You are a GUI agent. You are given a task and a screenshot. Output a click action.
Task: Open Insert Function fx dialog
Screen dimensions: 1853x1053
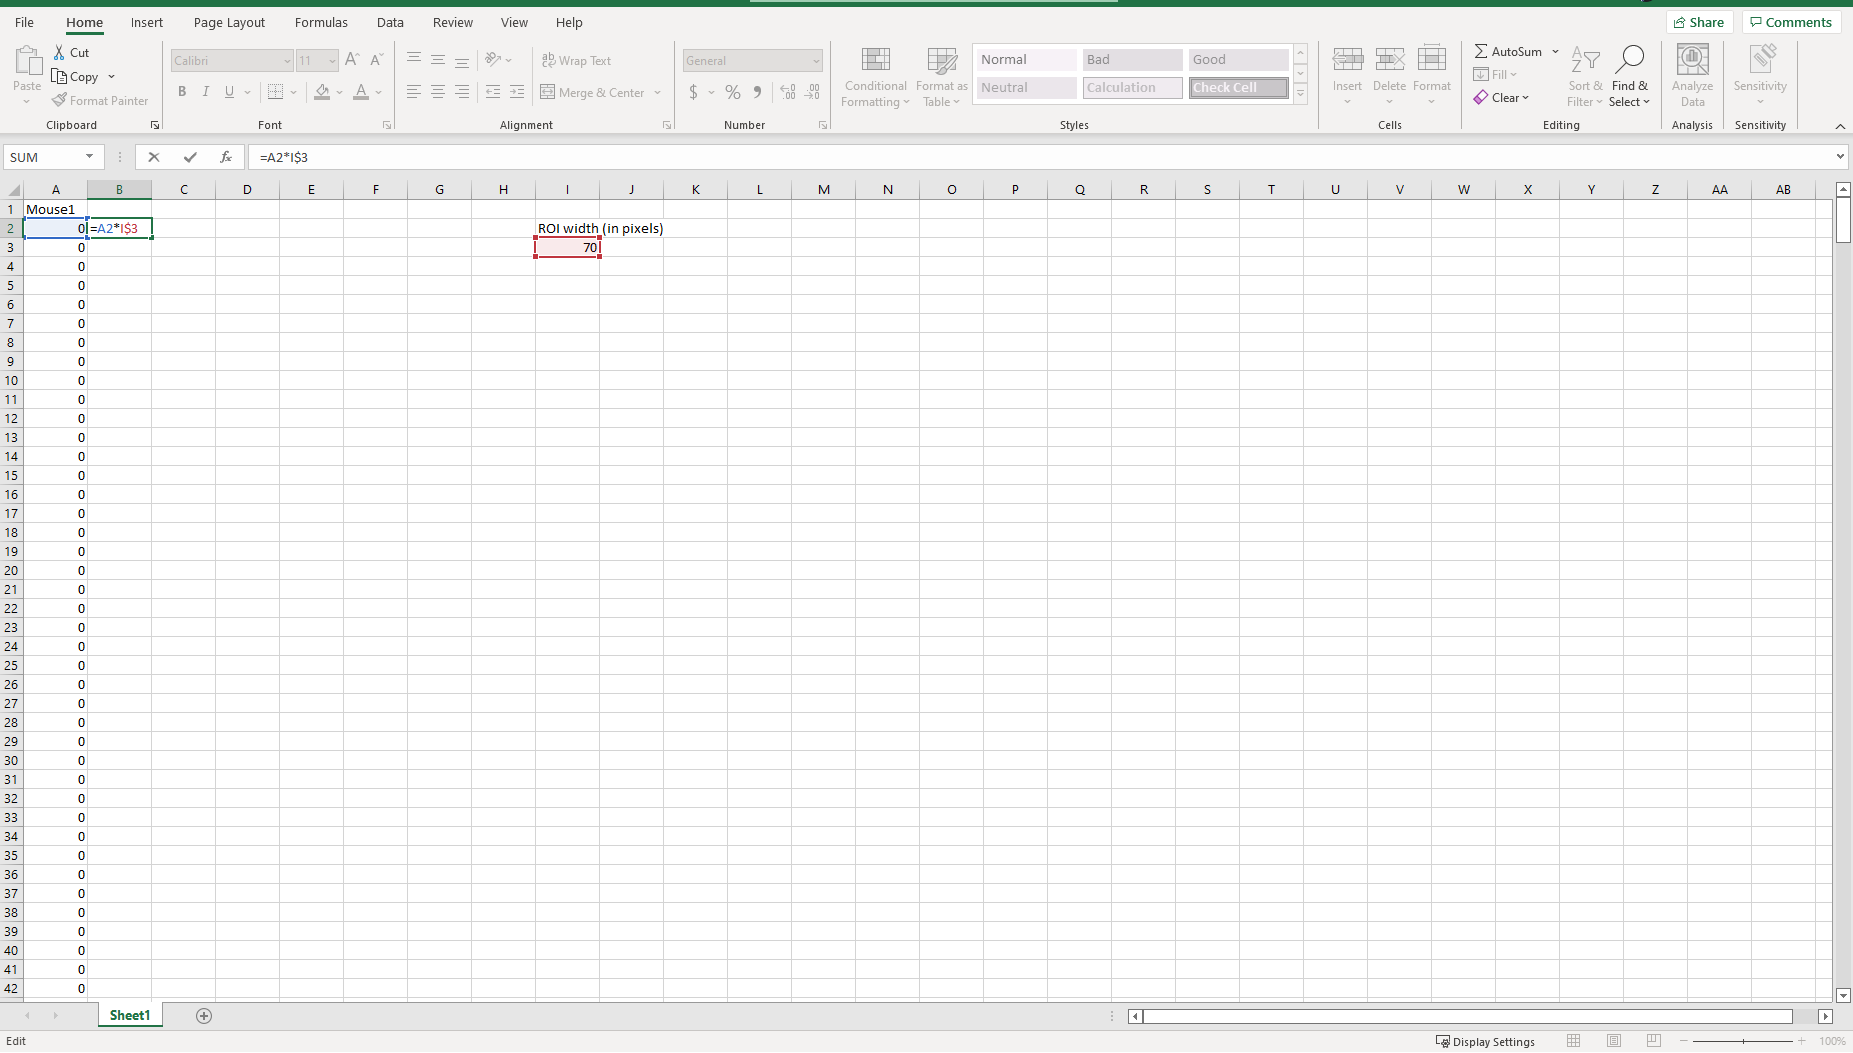[226, 157]
